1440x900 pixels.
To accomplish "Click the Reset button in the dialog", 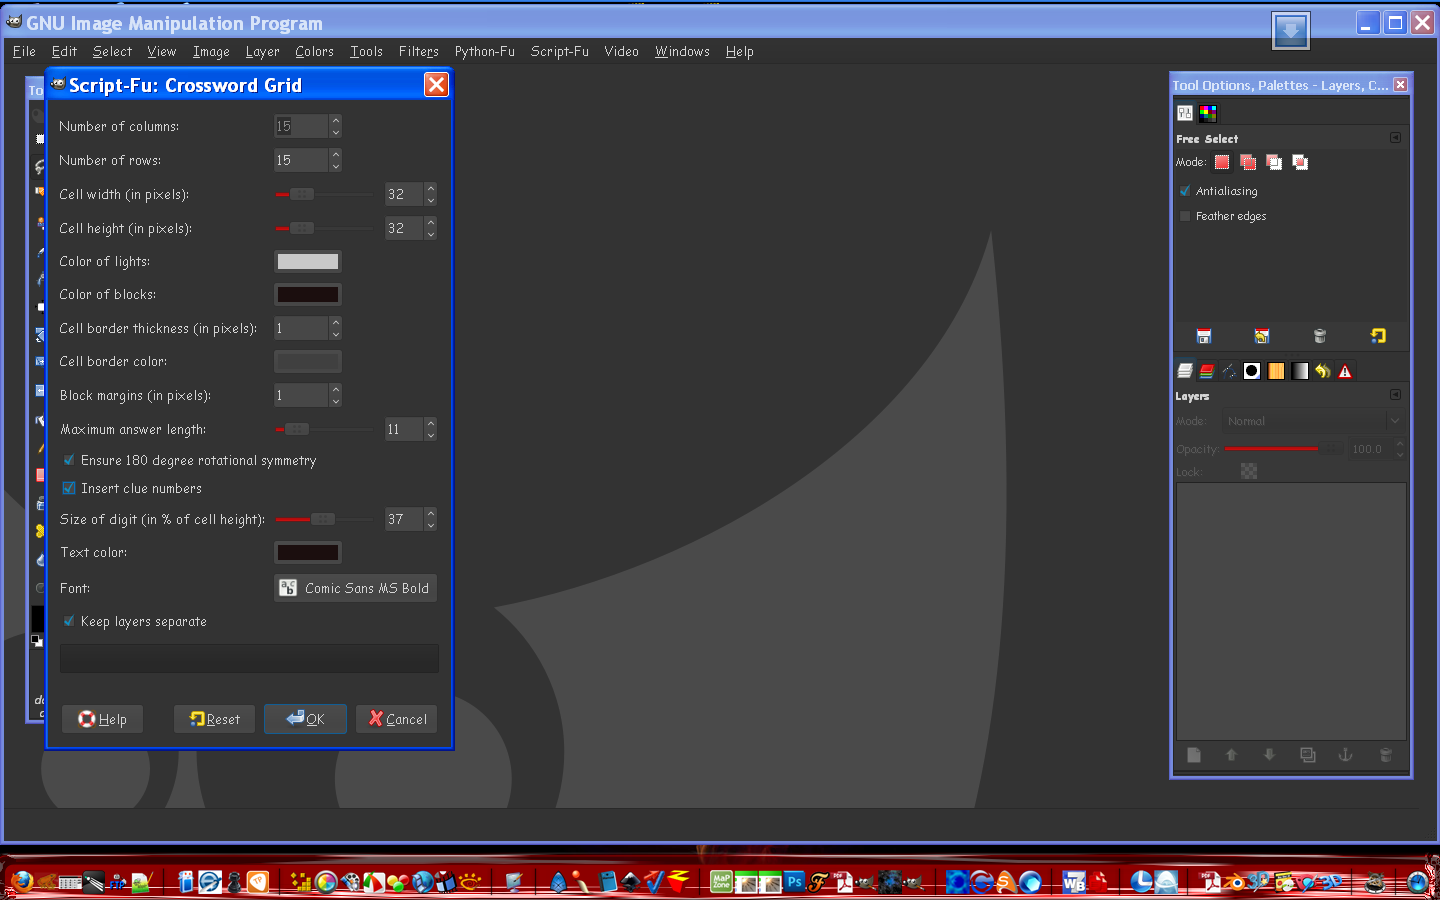I will (214, 719).
